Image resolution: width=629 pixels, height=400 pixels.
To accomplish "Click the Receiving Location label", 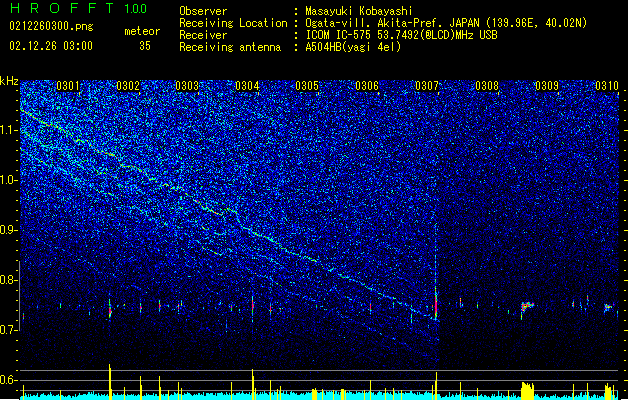I will 233,23.
